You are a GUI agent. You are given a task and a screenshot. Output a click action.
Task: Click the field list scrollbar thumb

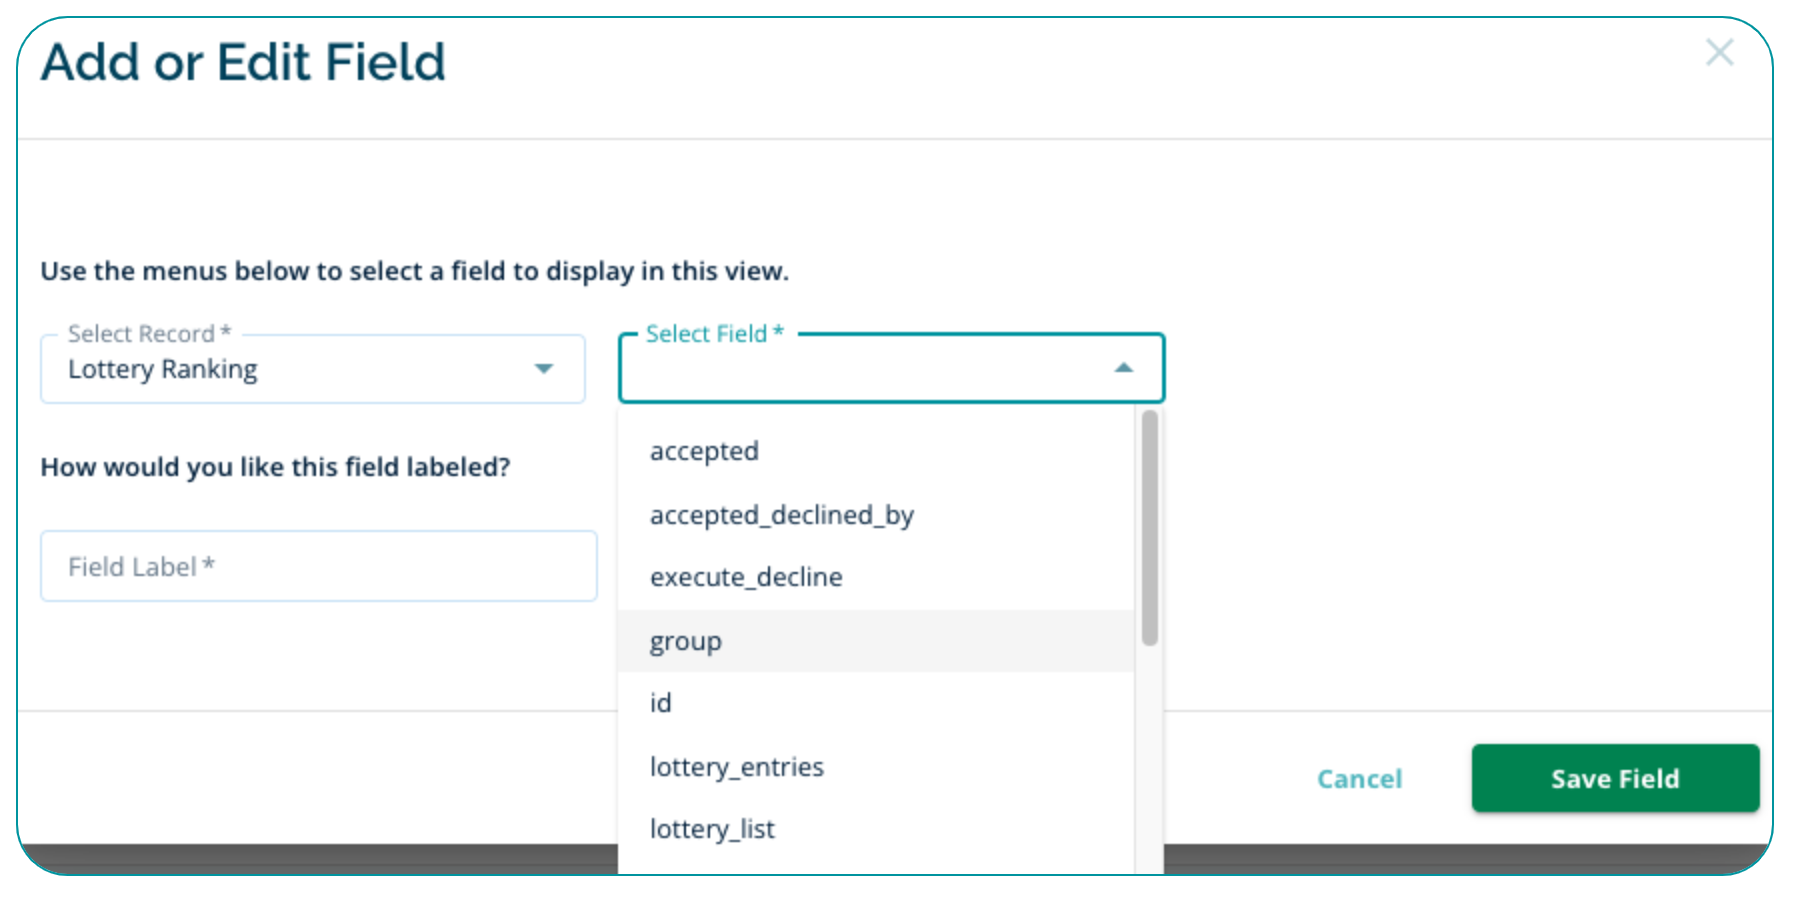click(x=1149, y=527)
